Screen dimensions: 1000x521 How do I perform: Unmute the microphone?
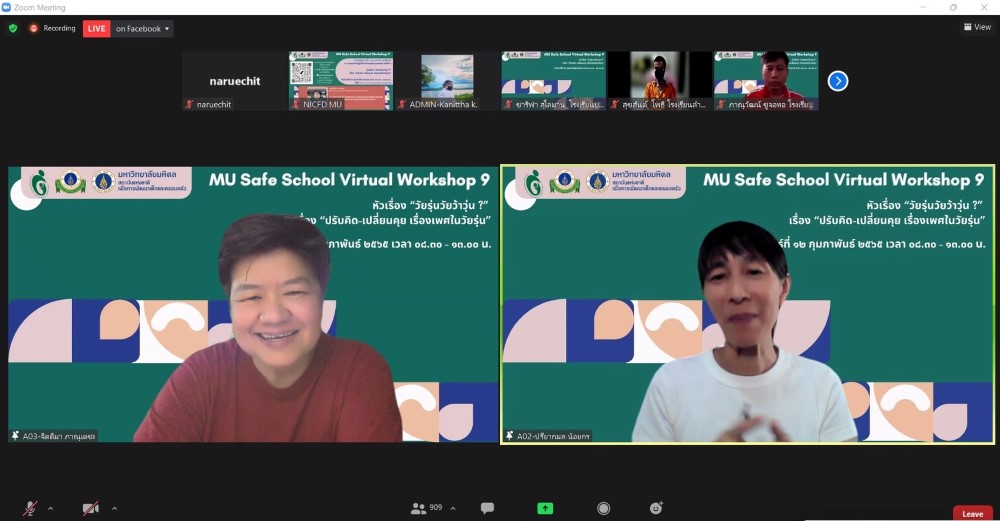click(x=30, y=508)
